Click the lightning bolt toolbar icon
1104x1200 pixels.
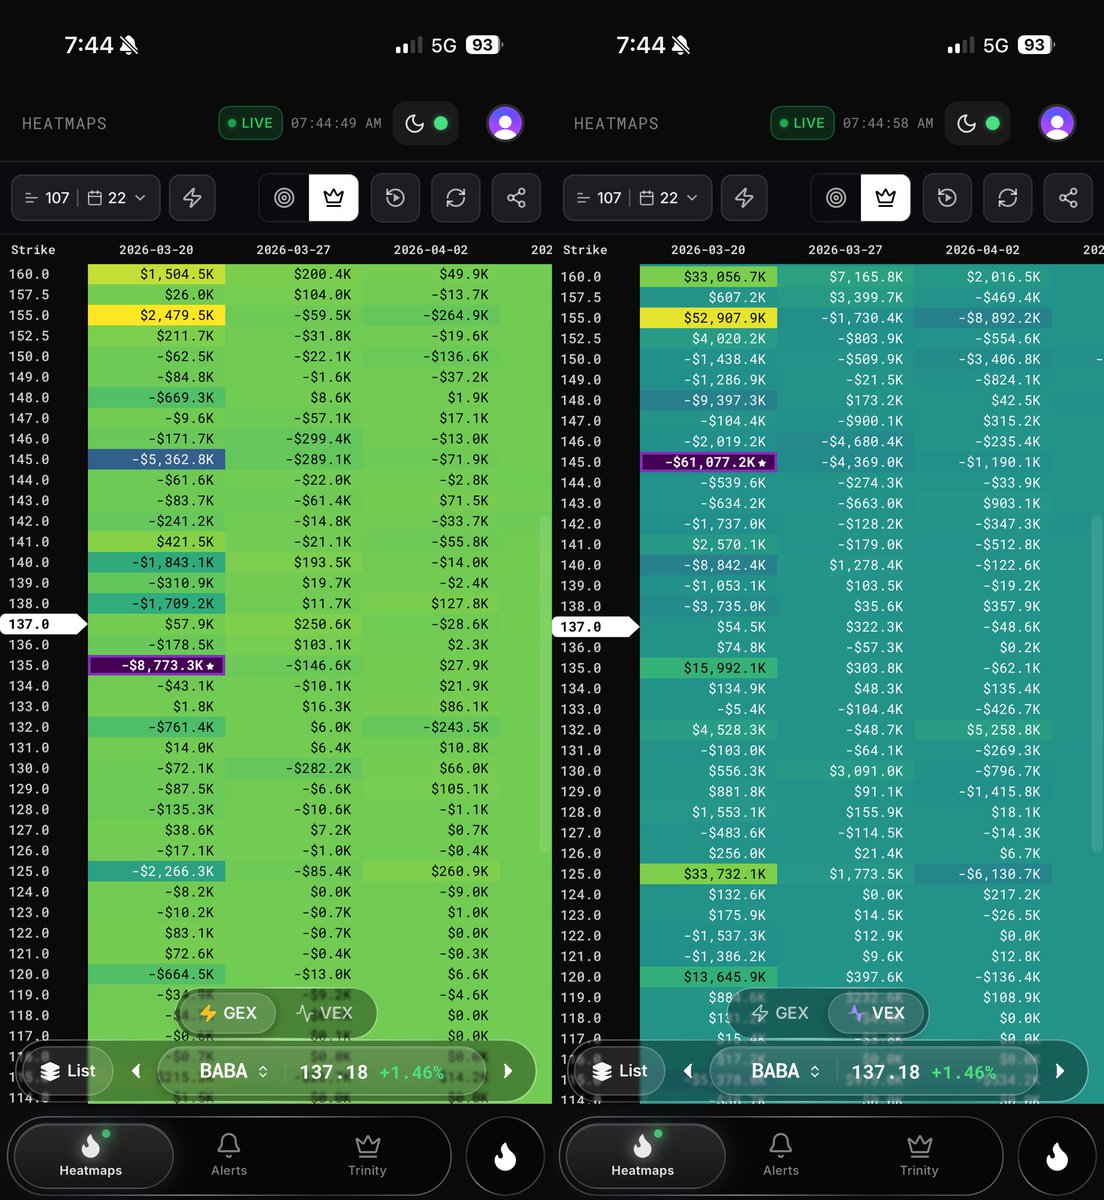pos(192,198)
